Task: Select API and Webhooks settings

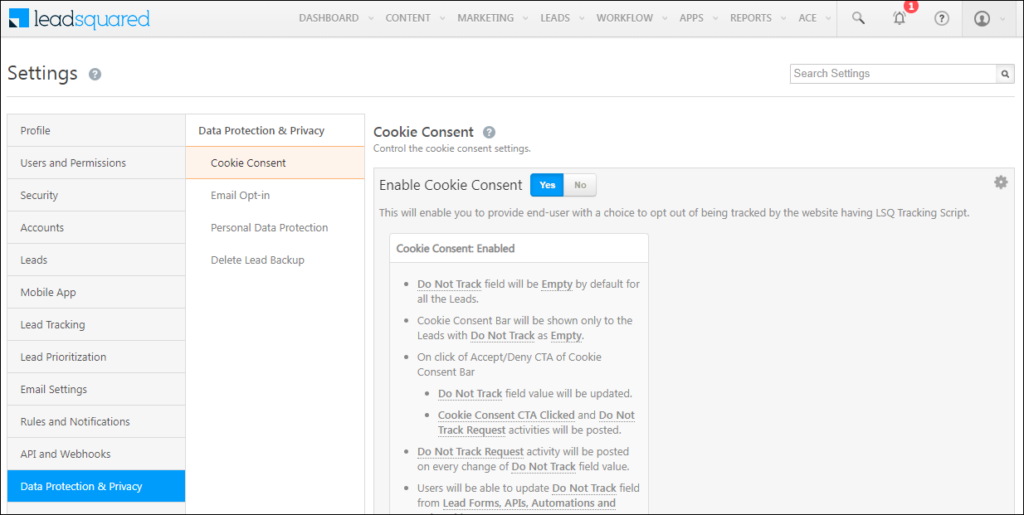Action: (67, 454)
